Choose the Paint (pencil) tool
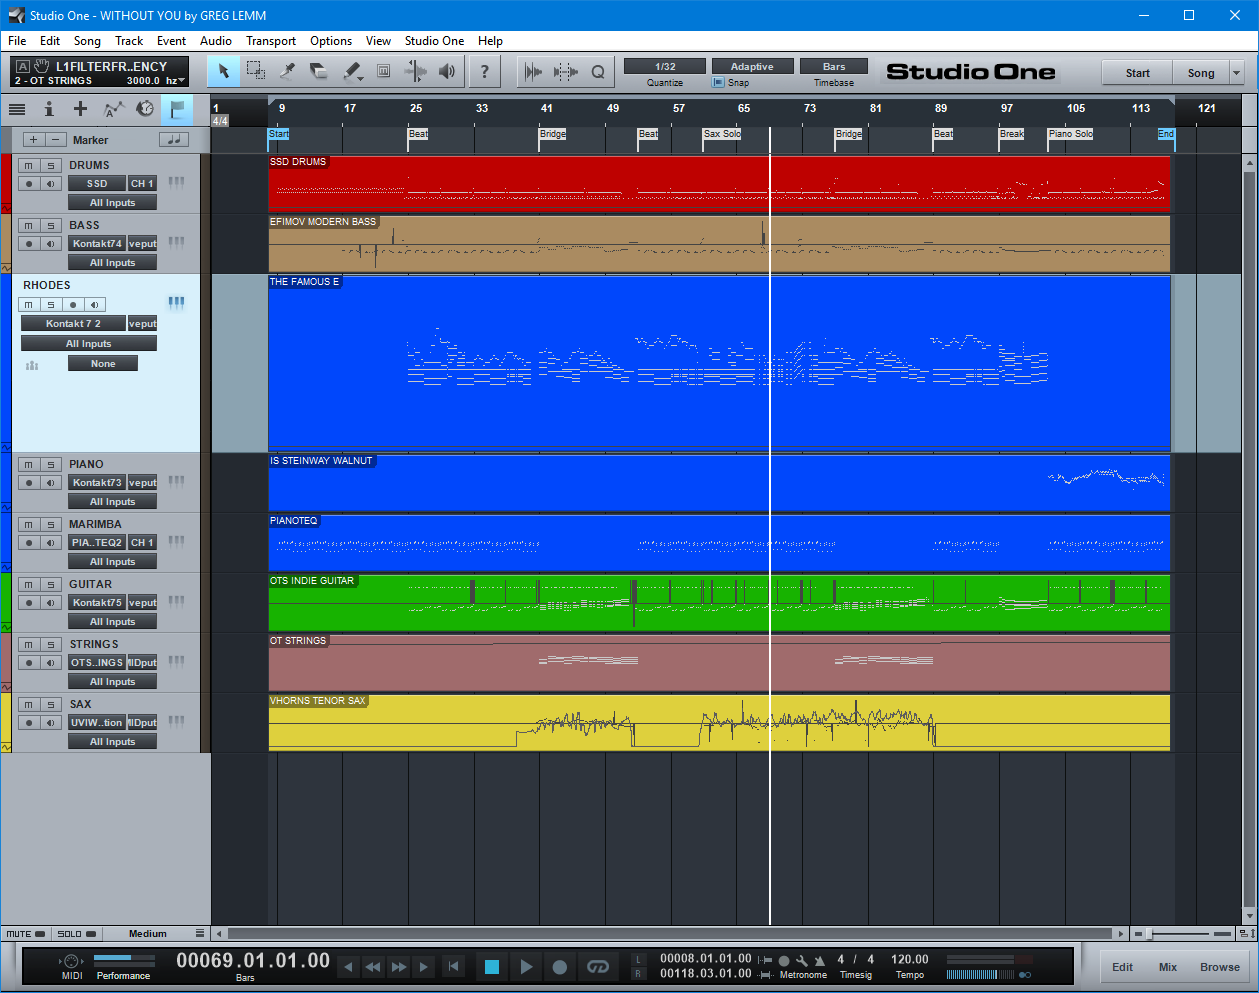Screen dimensions: 1259x993 (x=352, y=71)
